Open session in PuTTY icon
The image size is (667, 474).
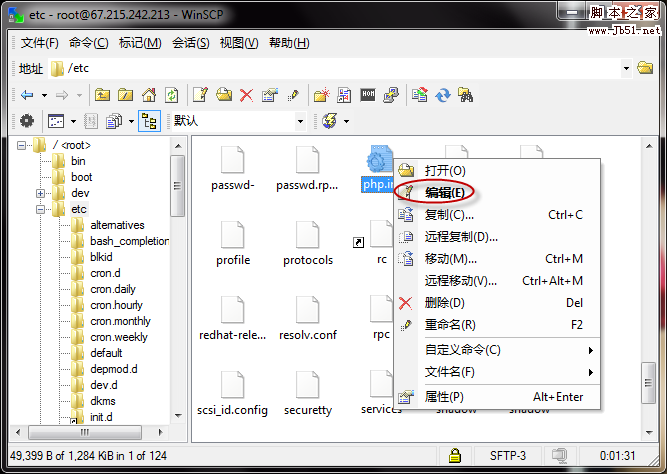391,95
